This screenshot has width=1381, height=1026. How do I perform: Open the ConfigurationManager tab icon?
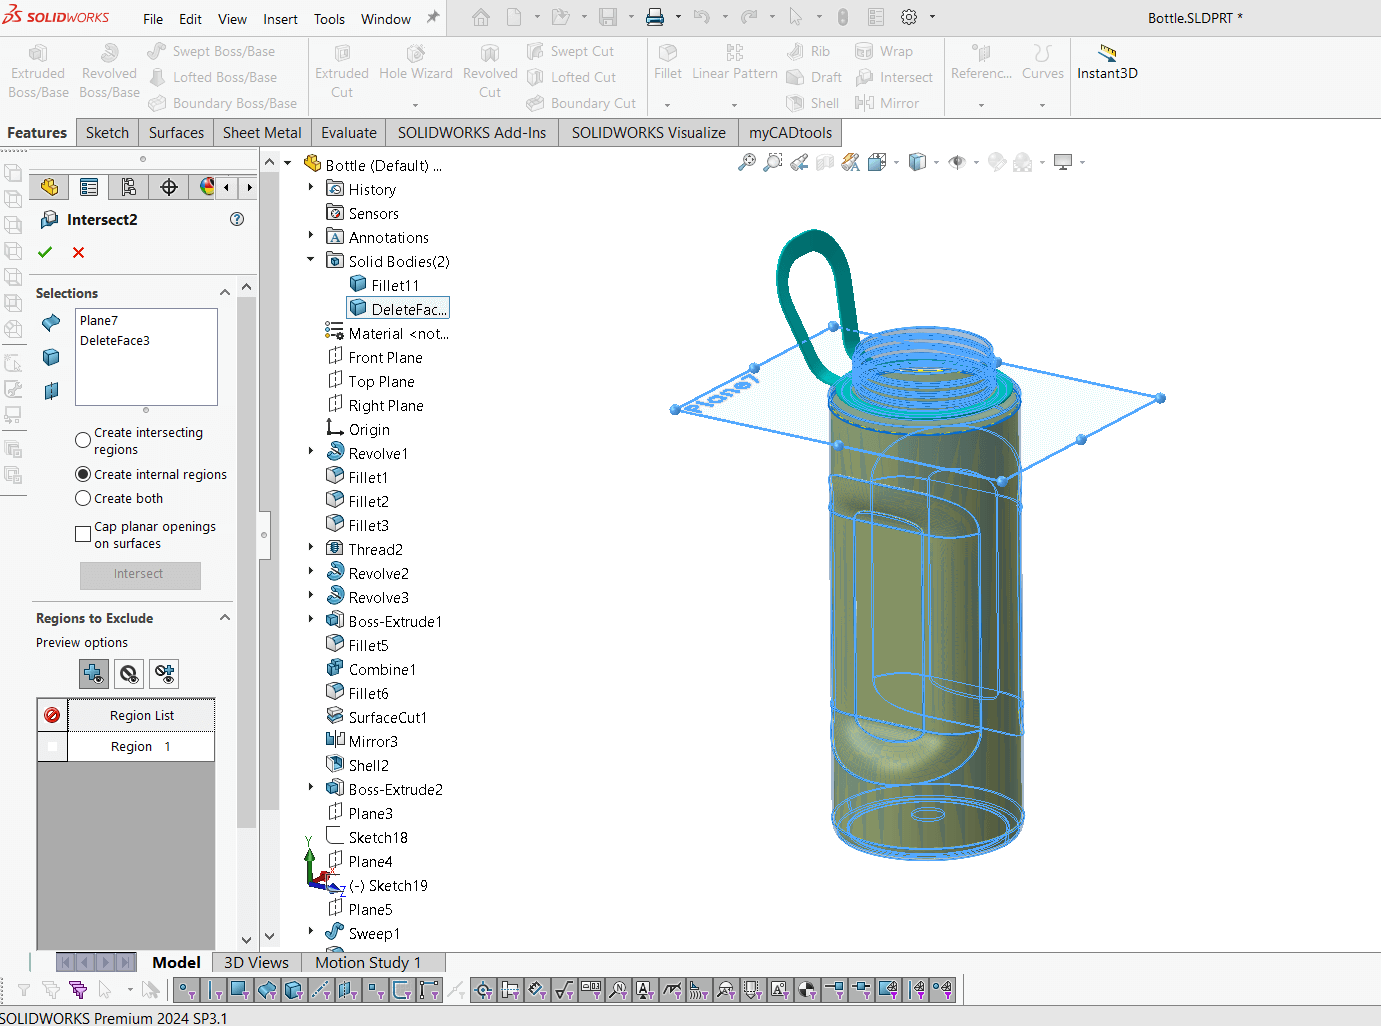(129, 187)
